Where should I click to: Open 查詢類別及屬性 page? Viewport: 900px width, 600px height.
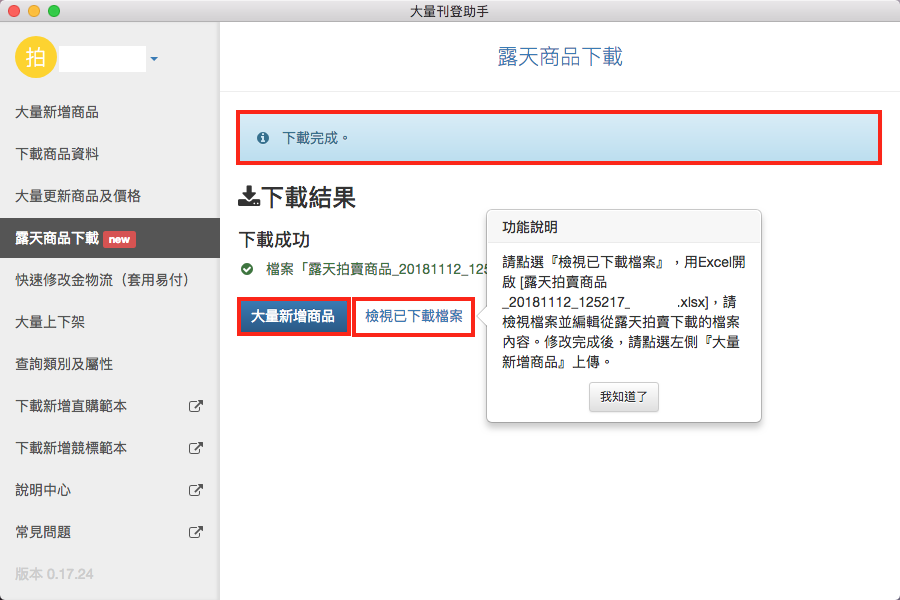[64, 364]
